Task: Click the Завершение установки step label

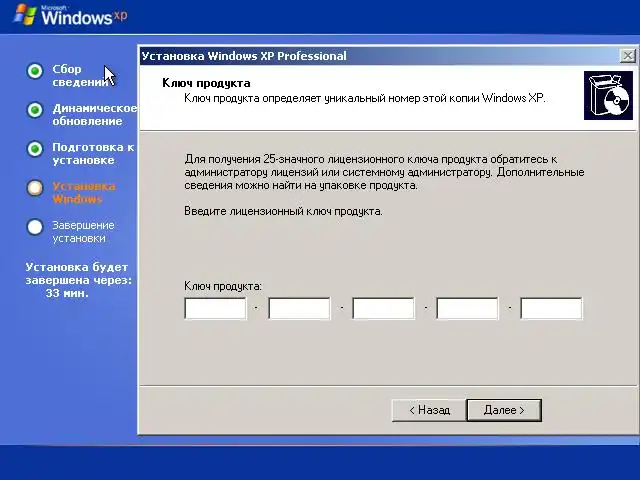Action: [x=83, y=231]
